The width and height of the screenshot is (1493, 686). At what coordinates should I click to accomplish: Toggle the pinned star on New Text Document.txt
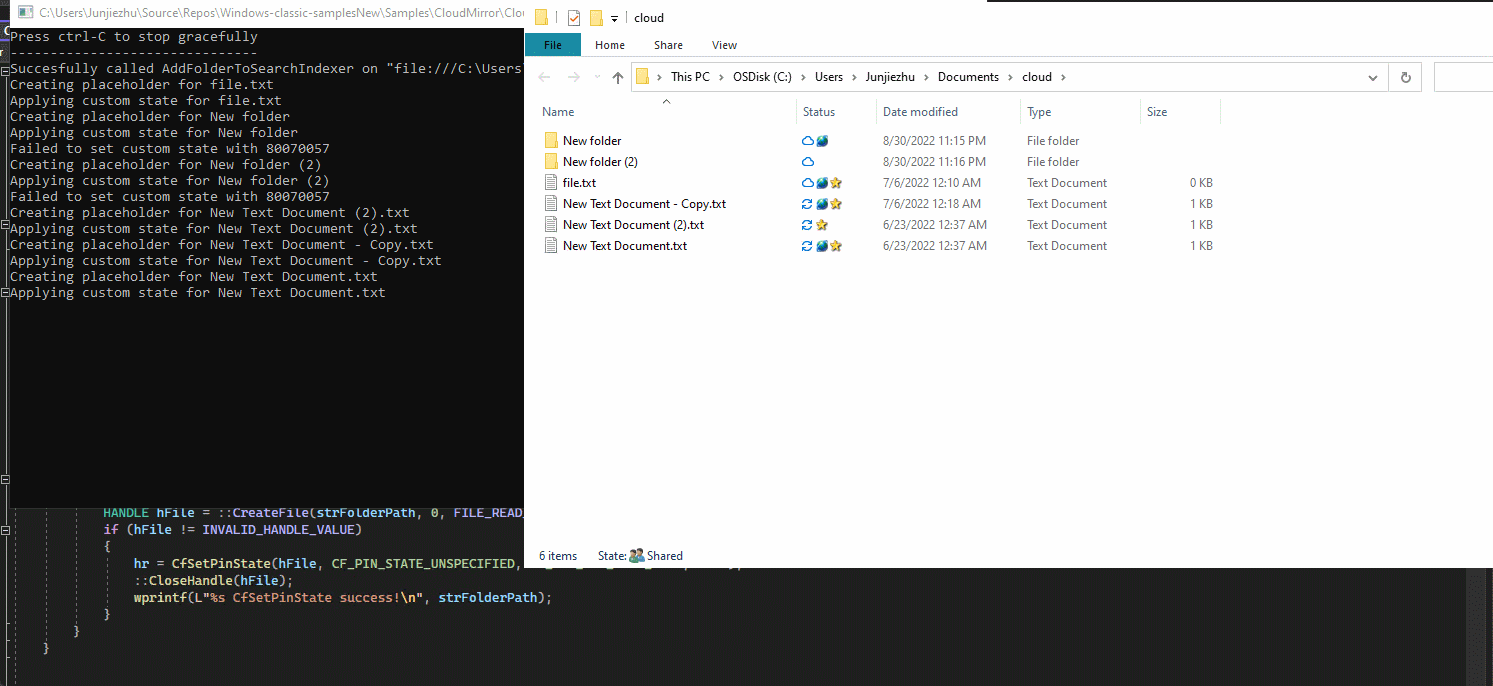(838, 245)
